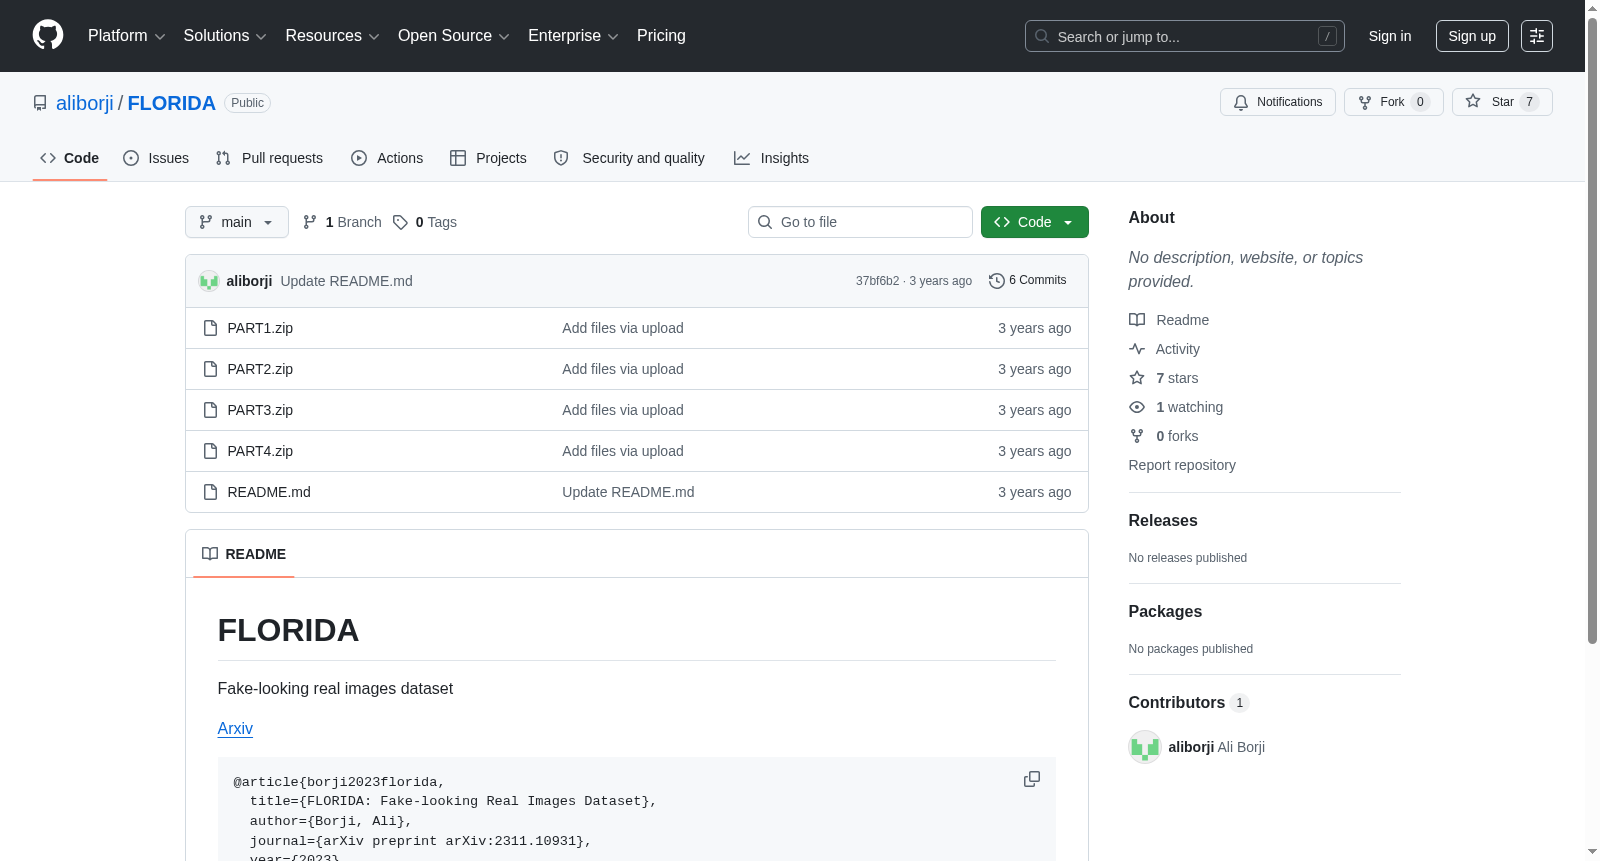Switch to the Pull requests tab

(269, 158)
